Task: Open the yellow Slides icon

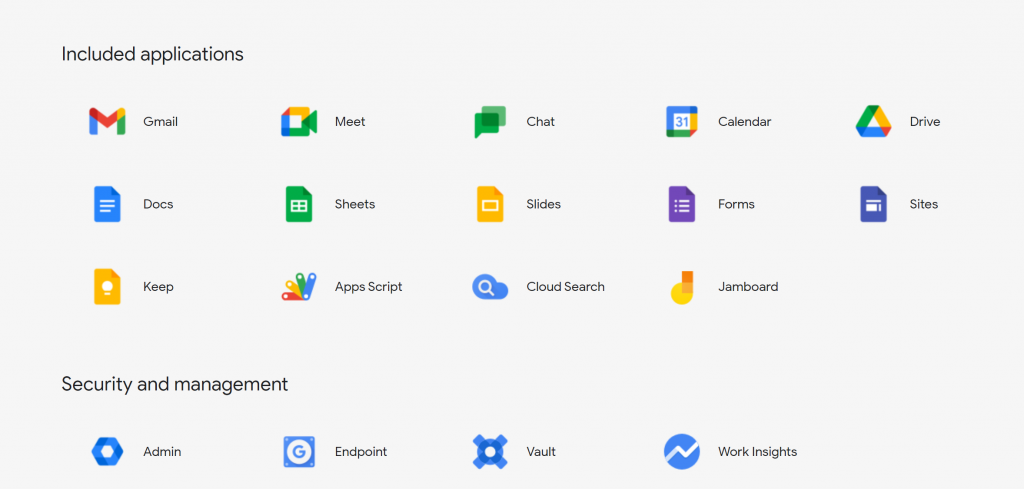Action: pos(490,204)
